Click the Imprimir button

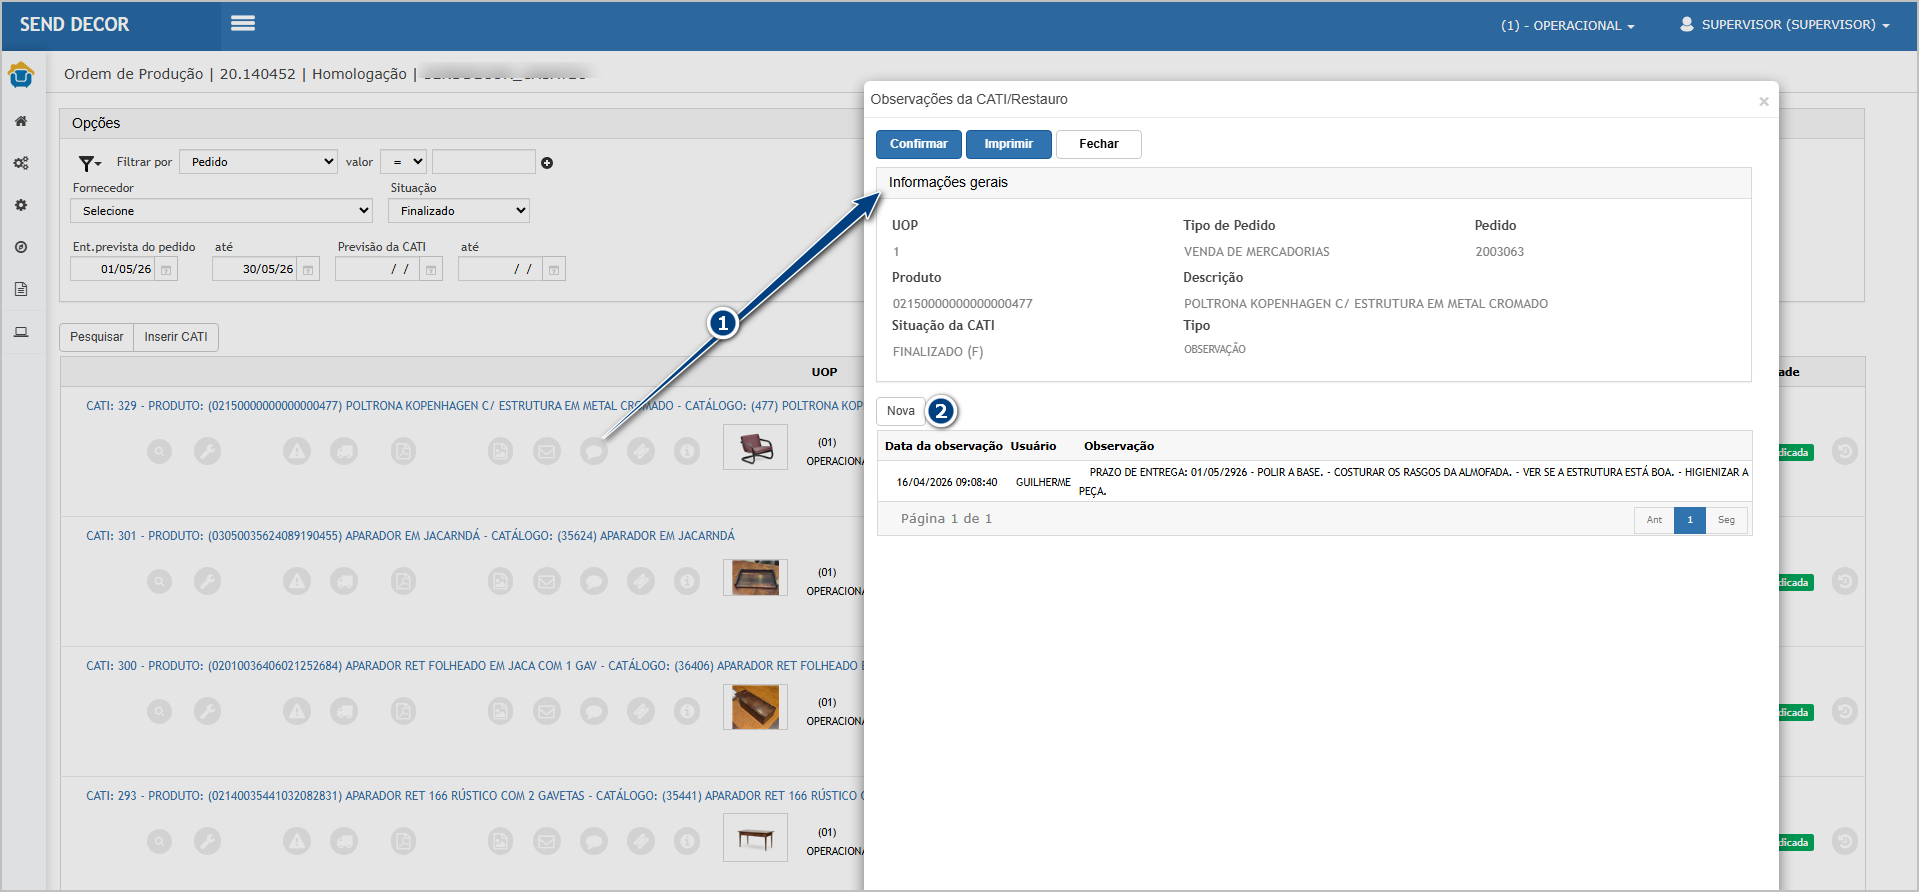click(x=1008, y=144)
